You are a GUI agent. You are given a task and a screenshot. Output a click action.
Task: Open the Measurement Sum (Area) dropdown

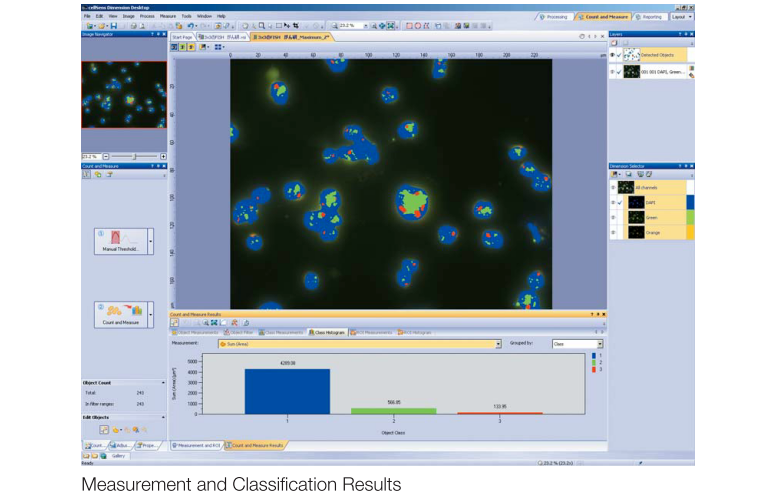[498, 343]
